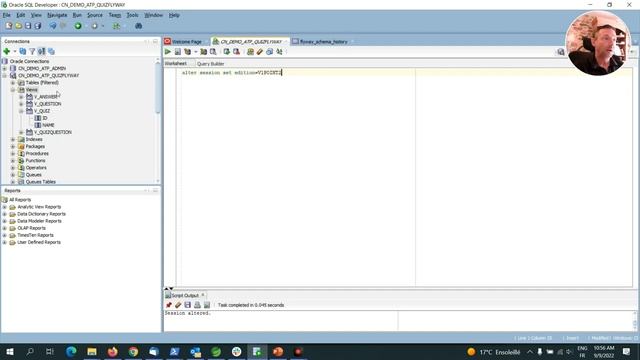This screenshot has height=360, width=640.
Task: Click the Connections tree vertical scrollbar
Action: click(158, 88)
